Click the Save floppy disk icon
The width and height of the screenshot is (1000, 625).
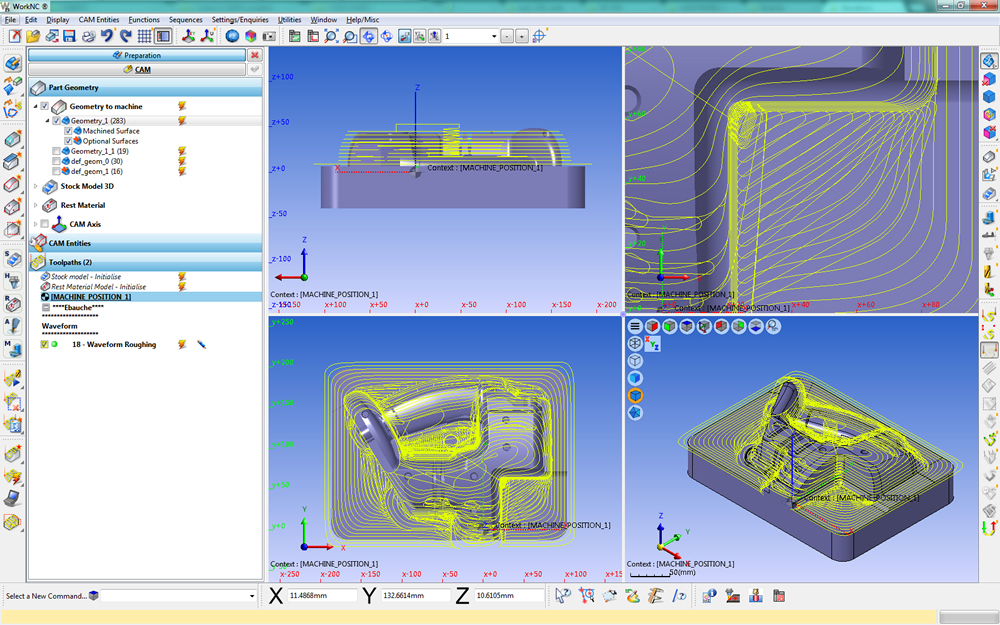(69, 36)
